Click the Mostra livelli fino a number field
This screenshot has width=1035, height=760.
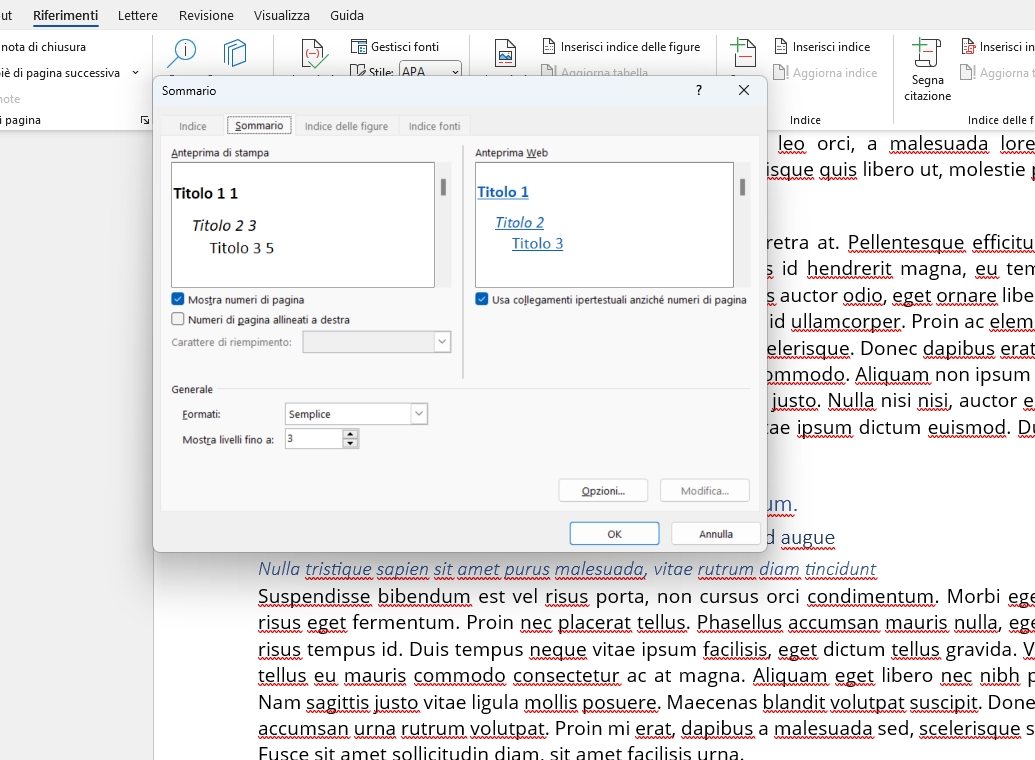tap(313, 439)
